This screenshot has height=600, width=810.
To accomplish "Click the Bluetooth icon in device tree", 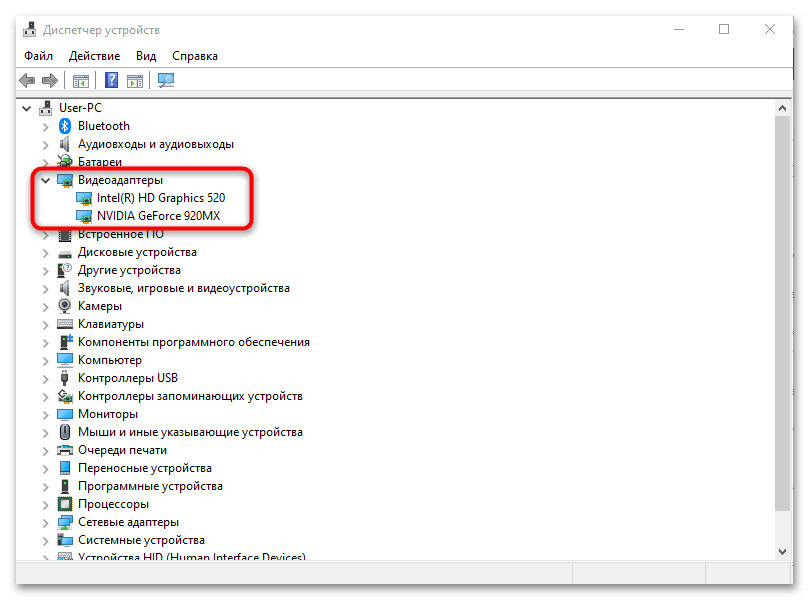I will pyautogui.click(x=65, y=126).
